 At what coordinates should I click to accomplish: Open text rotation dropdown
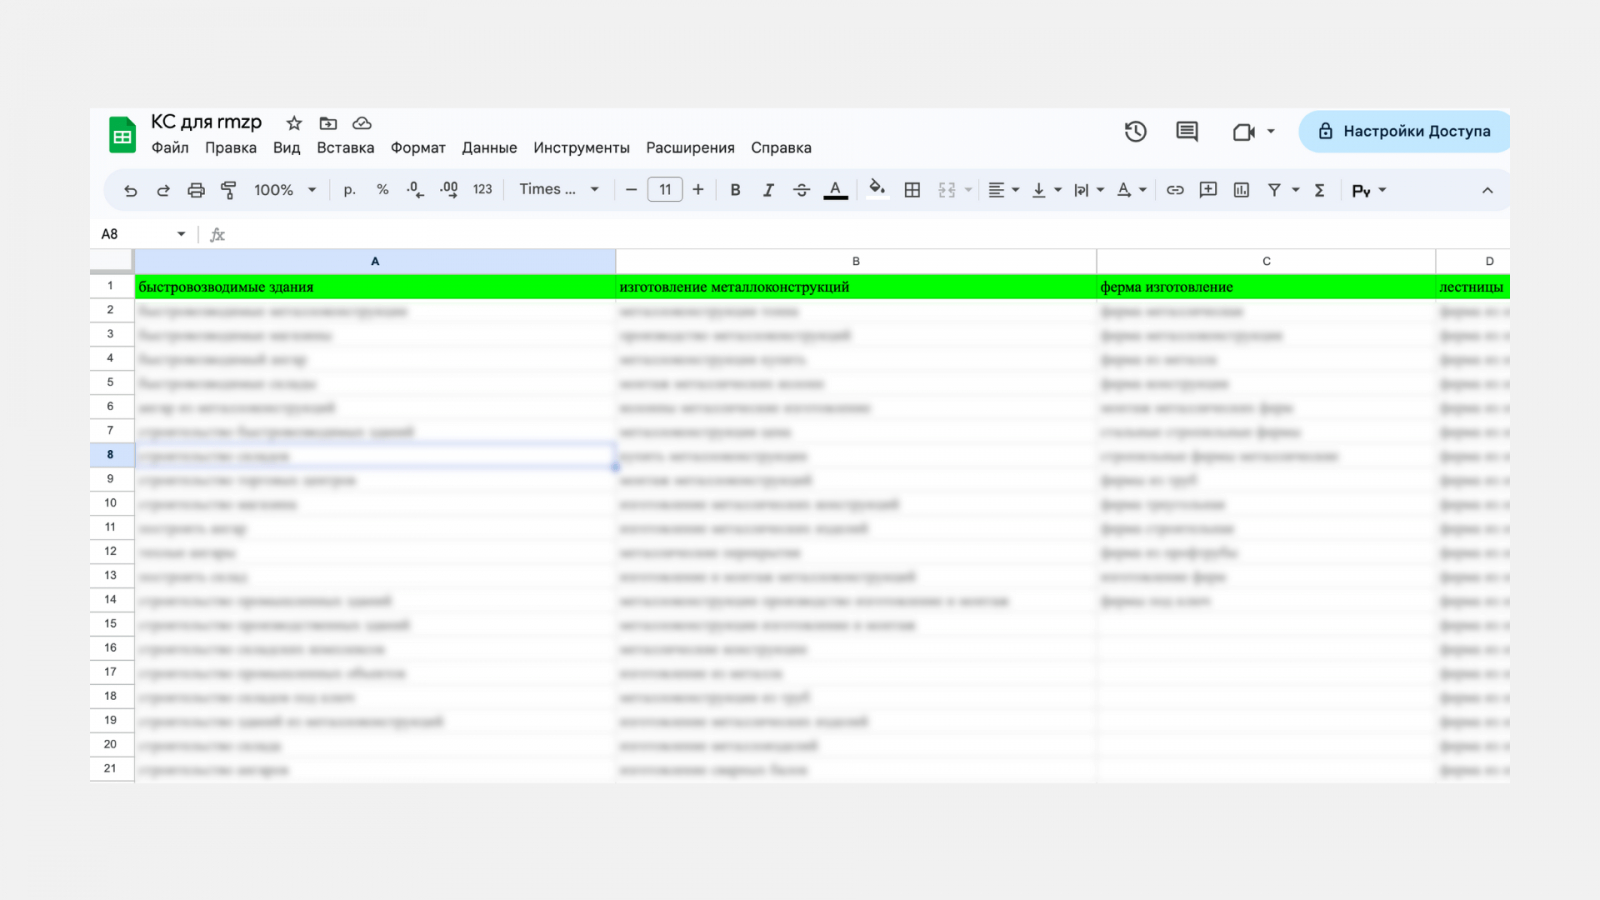coord(1132,190)
